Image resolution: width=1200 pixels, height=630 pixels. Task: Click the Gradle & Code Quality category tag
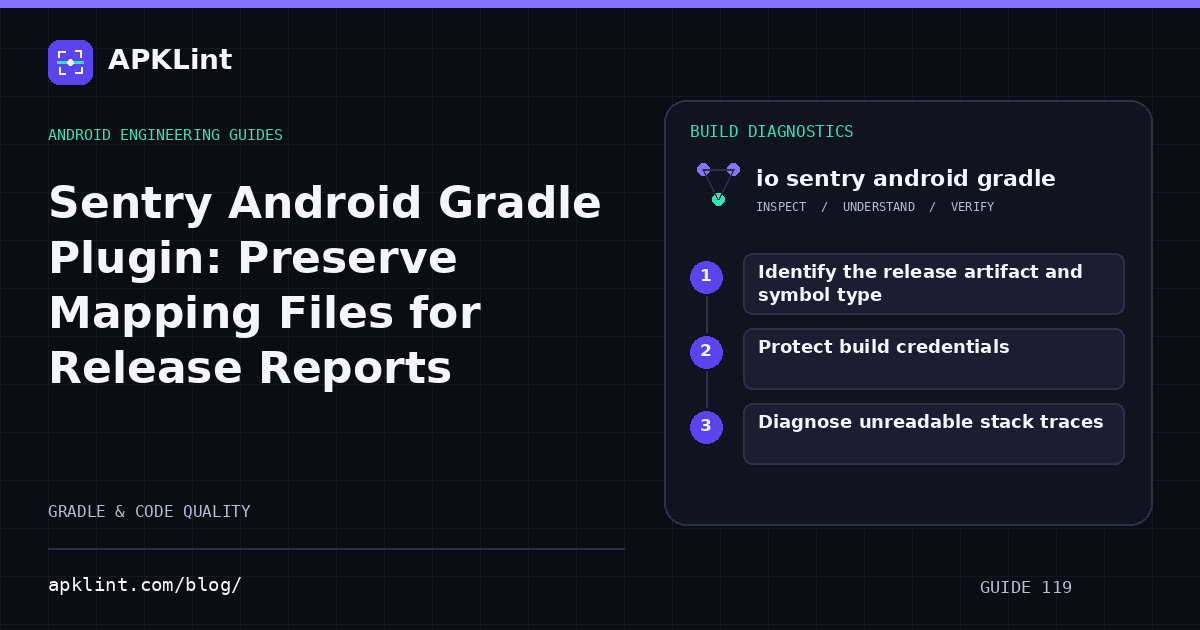point(149,512)
